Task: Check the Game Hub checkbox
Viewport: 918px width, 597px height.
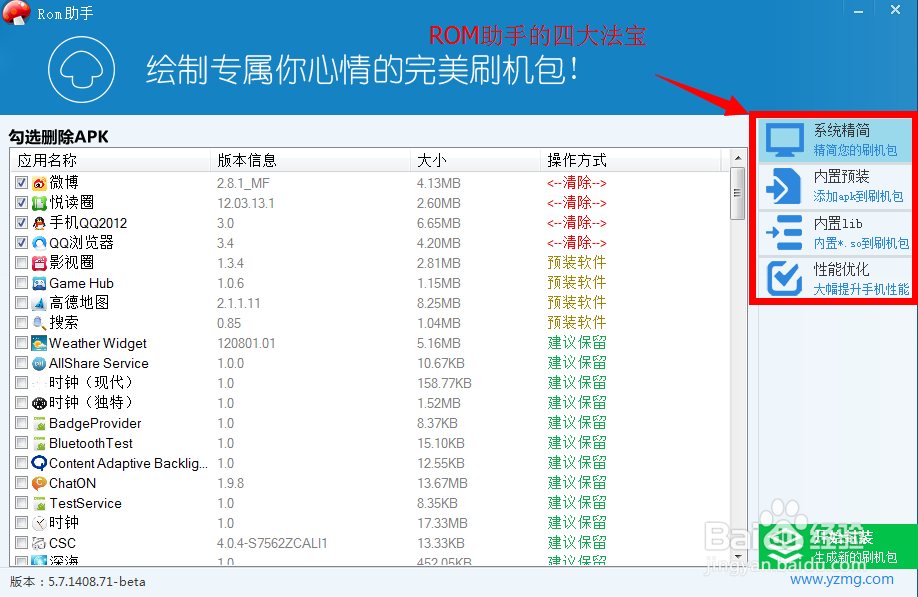Action: (22, 283)
